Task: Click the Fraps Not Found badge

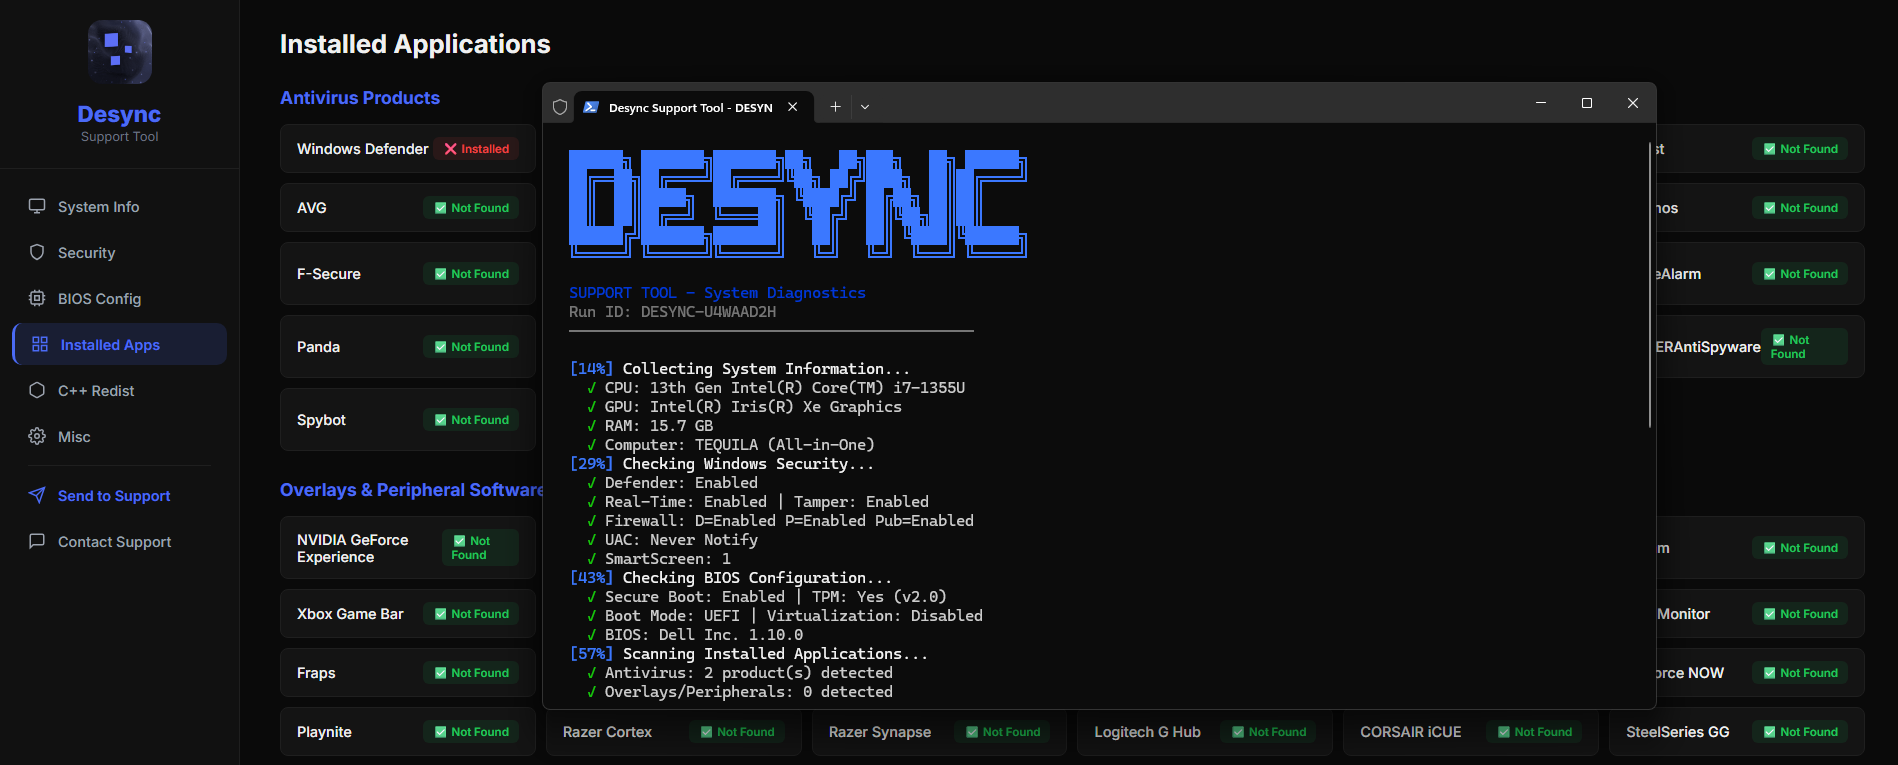Action: tap(472, 673)
